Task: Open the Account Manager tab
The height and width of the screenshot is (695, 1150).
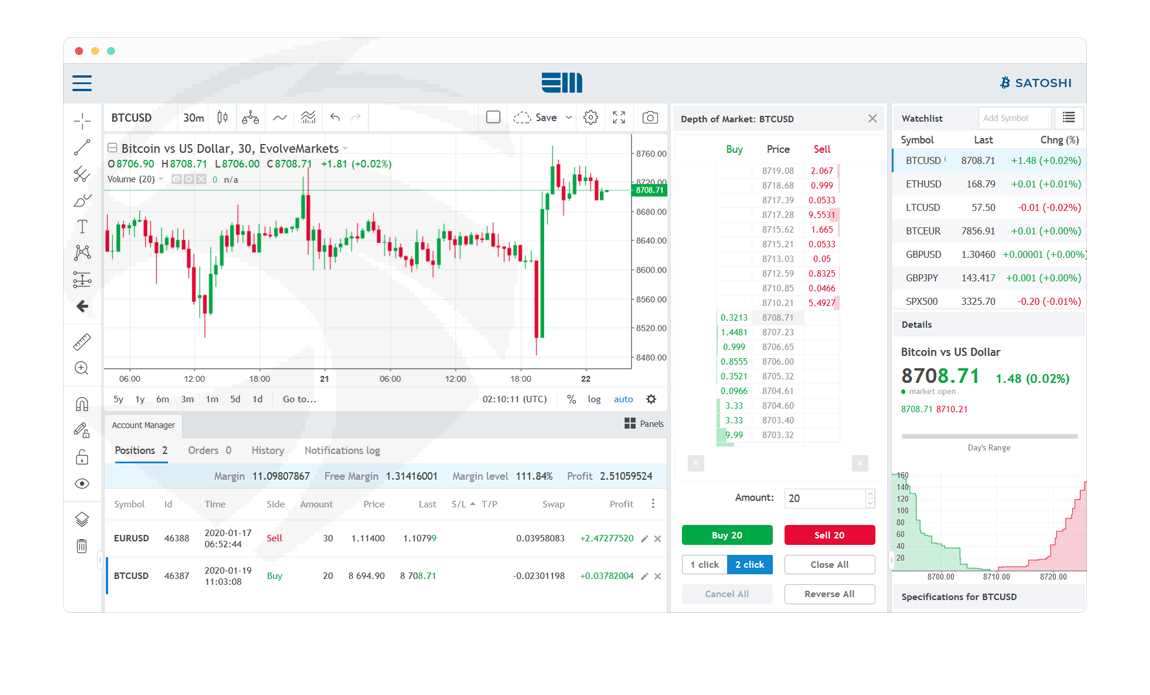Action: point(143,425)
